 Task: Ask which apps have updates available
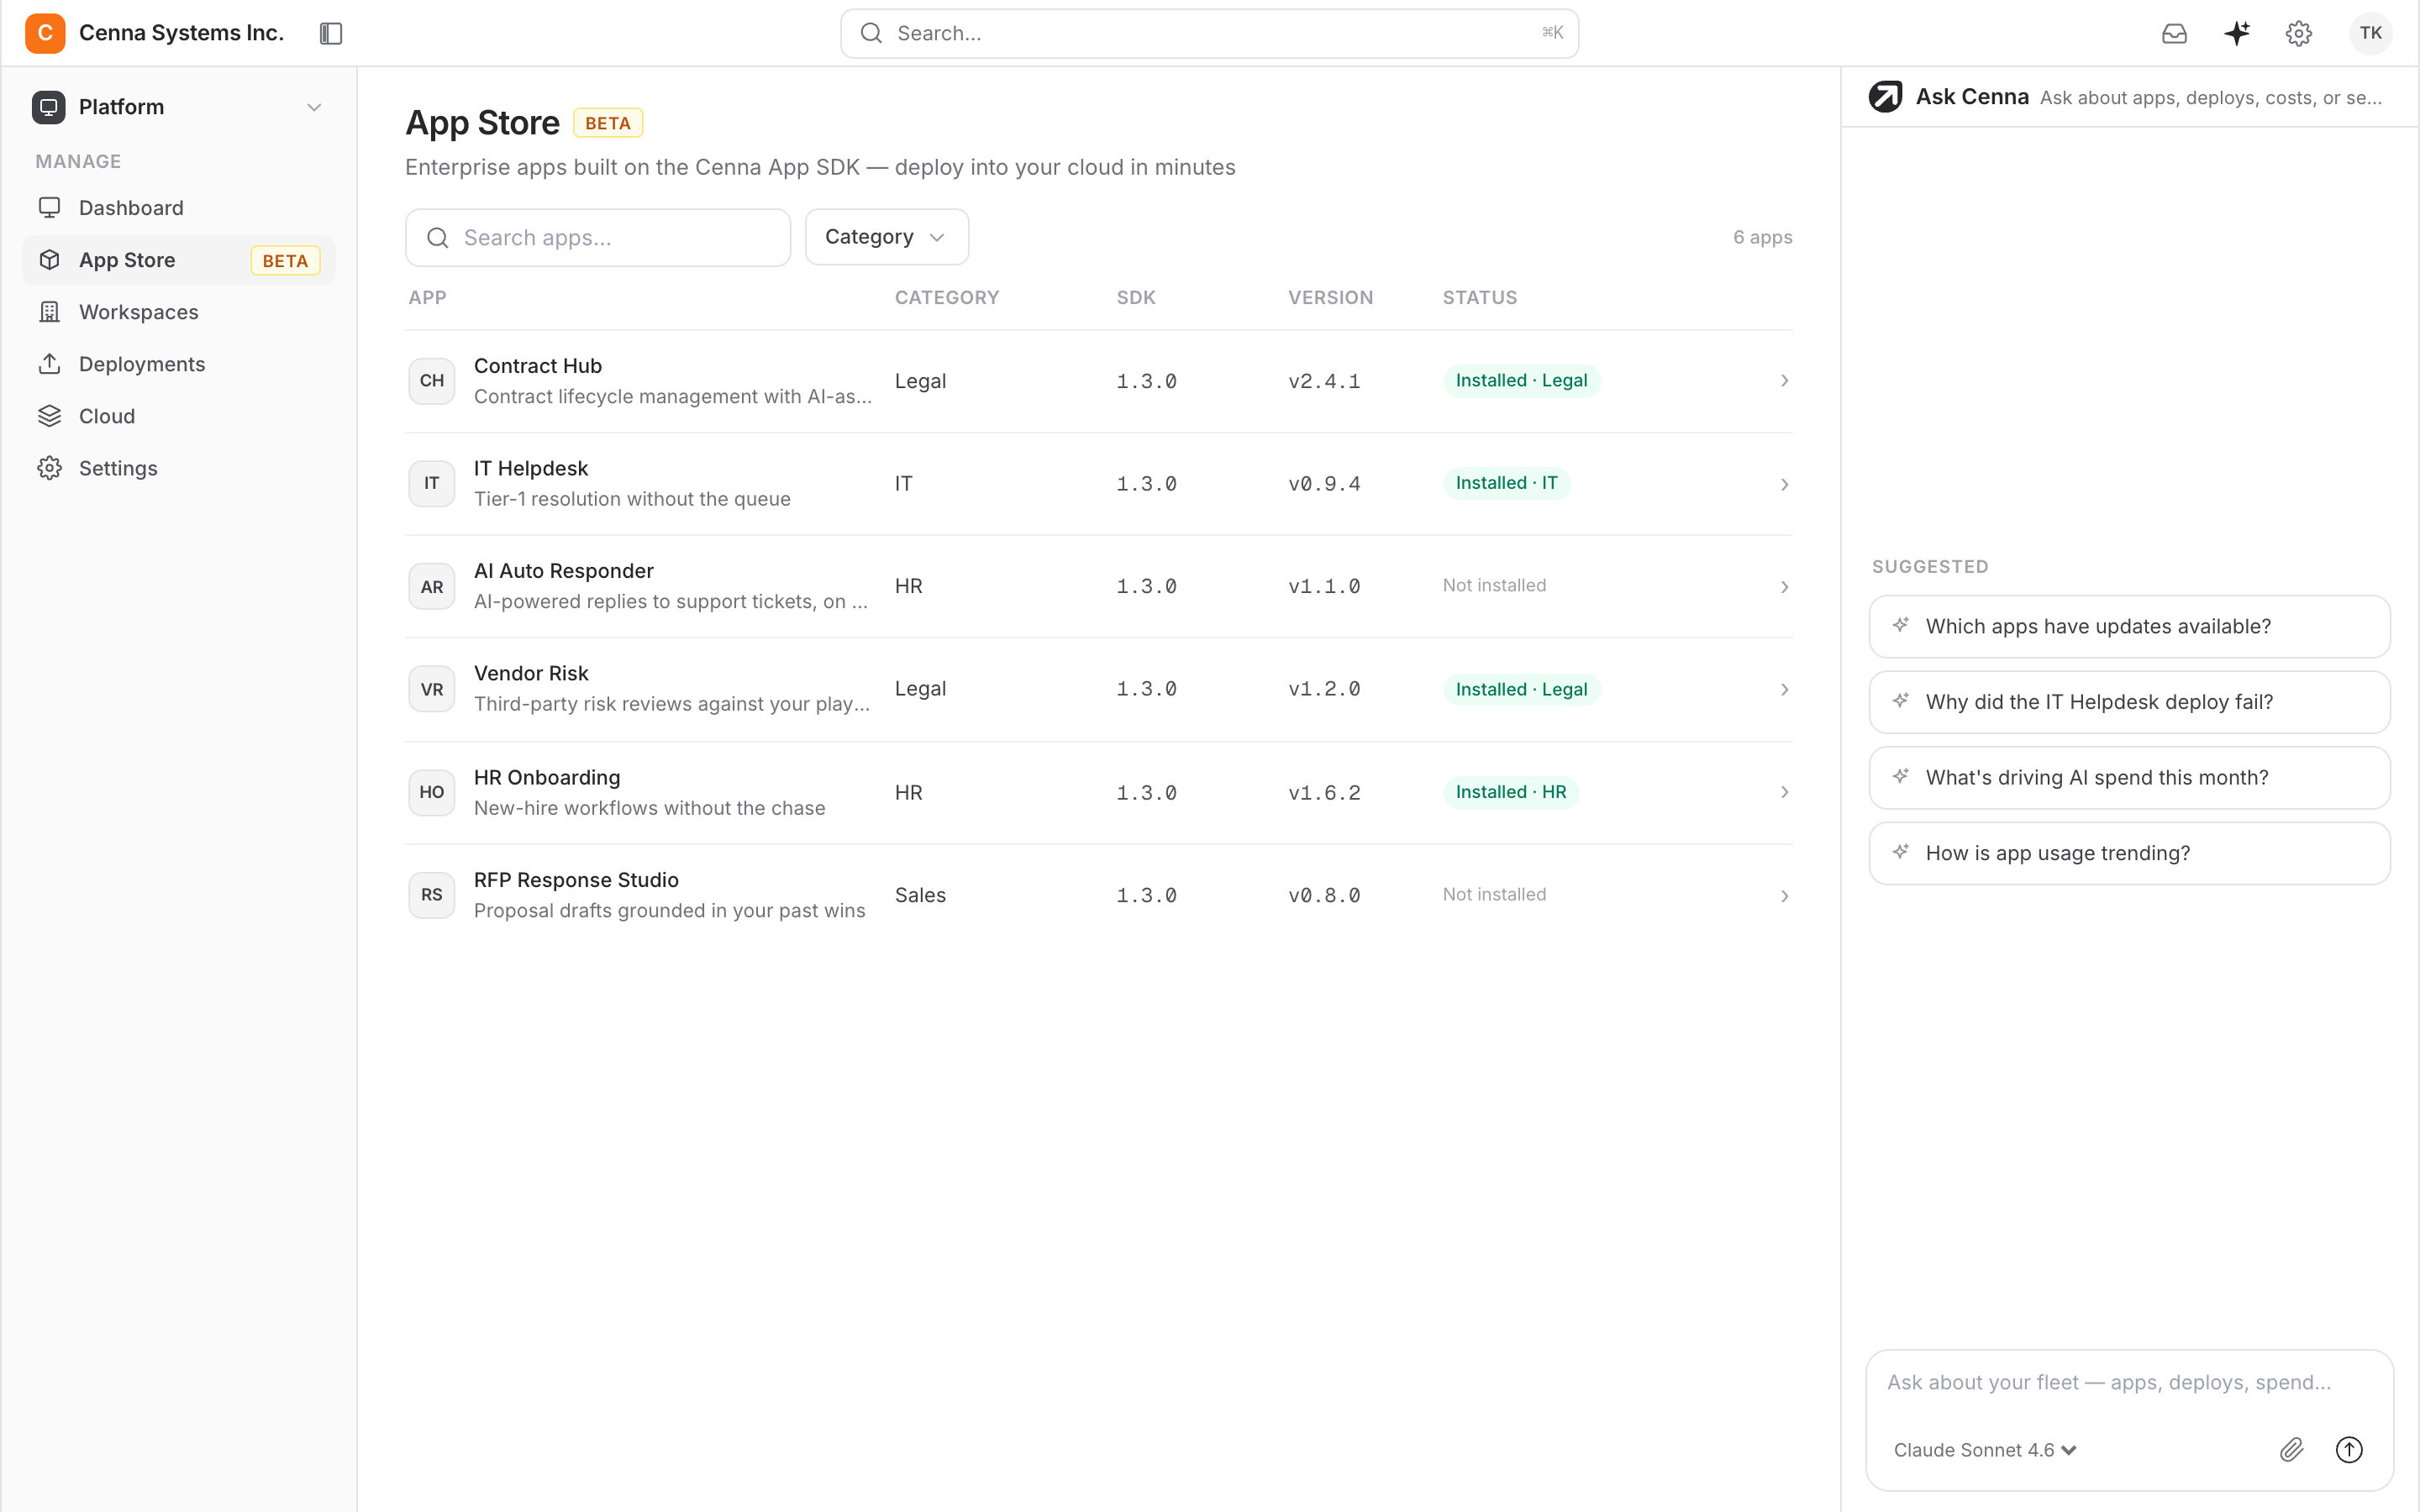click(2129, 626)
